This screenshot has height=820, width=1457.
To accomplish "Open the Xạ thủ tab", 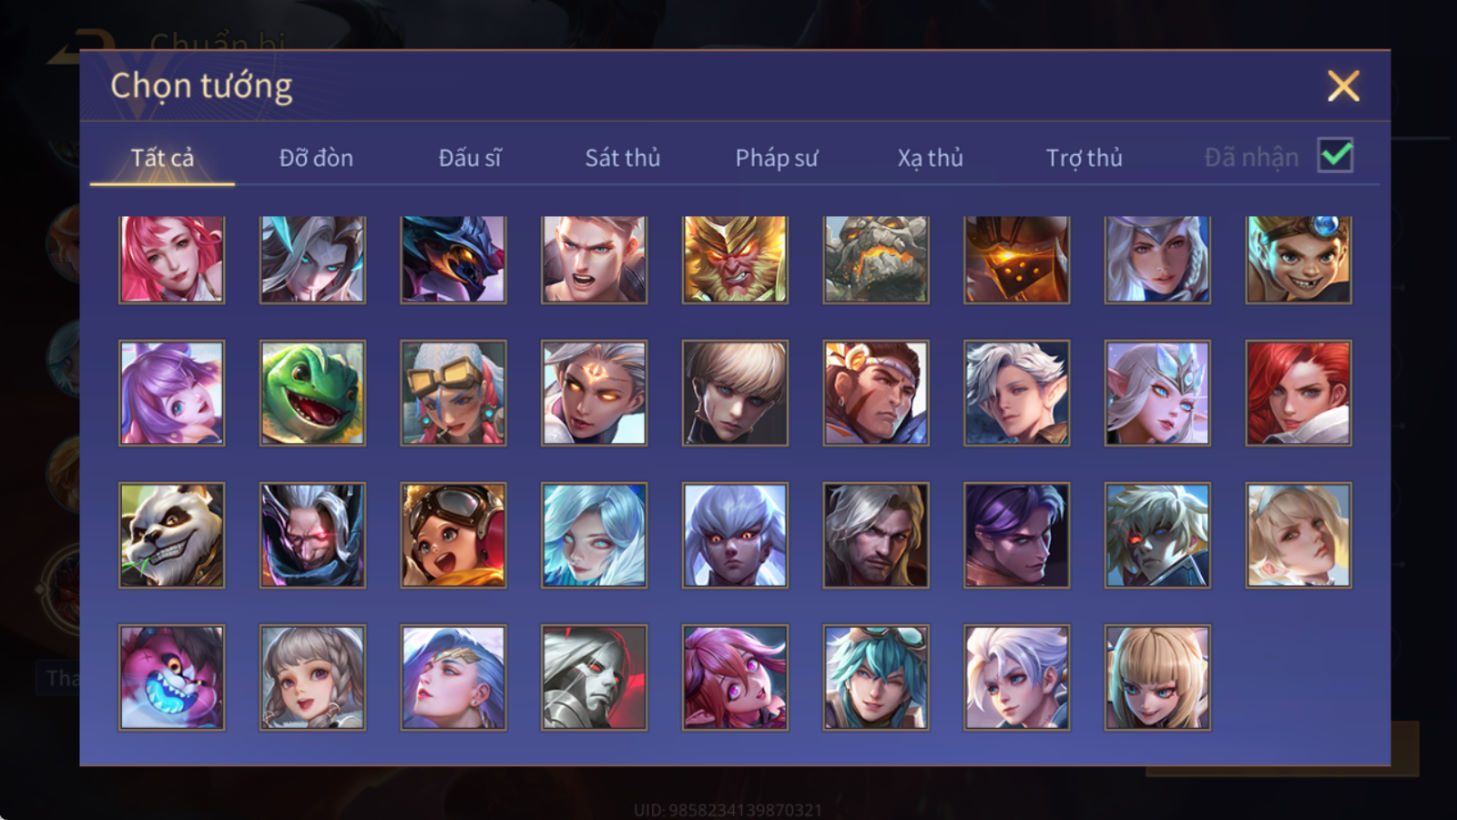I will (x=930, y=158).
